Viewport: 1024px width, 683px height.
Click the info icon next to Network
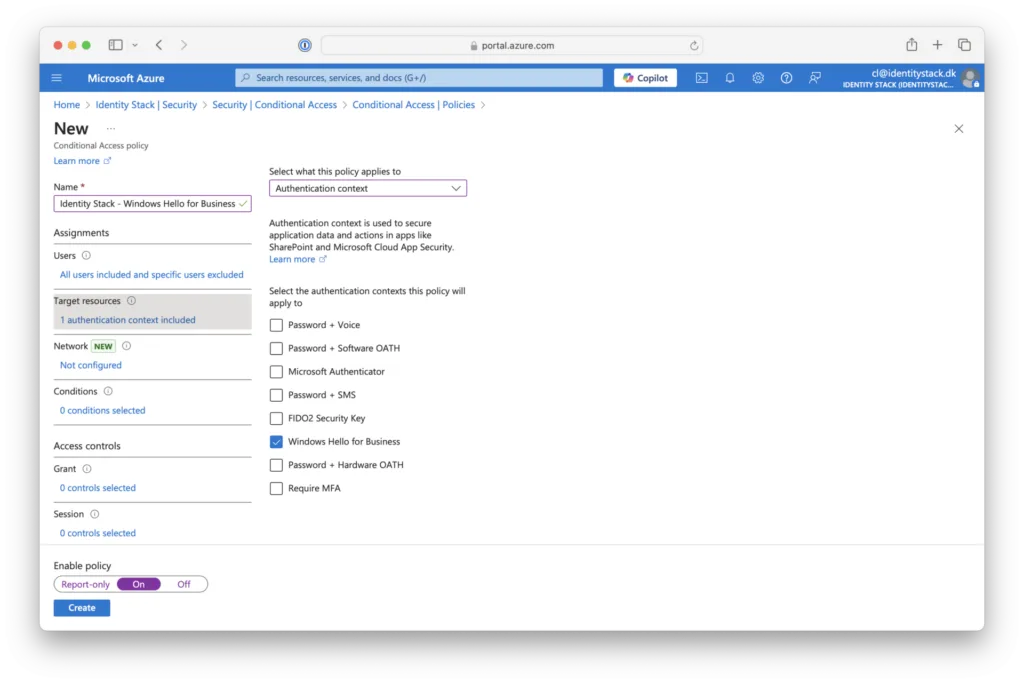coord(127,346)
